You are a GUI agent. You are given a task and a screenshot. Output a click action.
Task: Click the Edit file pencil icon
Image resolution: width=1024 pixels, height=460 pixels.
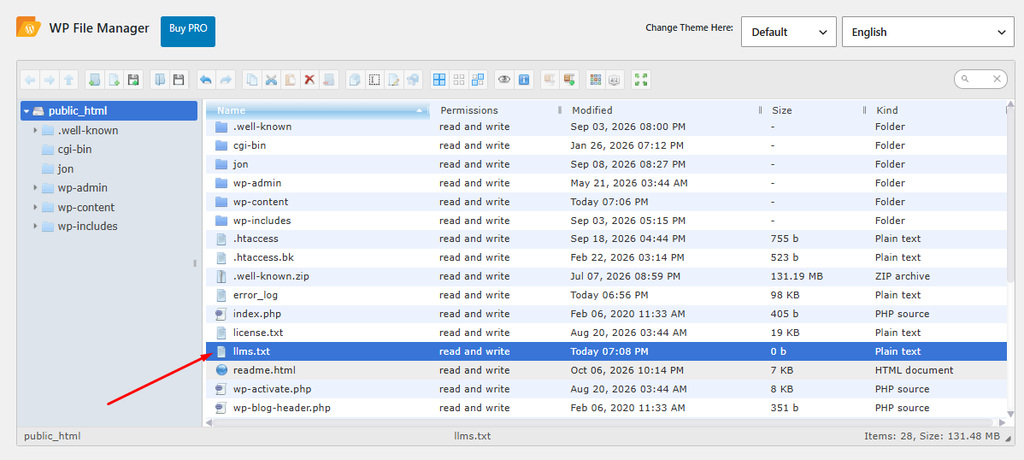[x=394, y=80]
